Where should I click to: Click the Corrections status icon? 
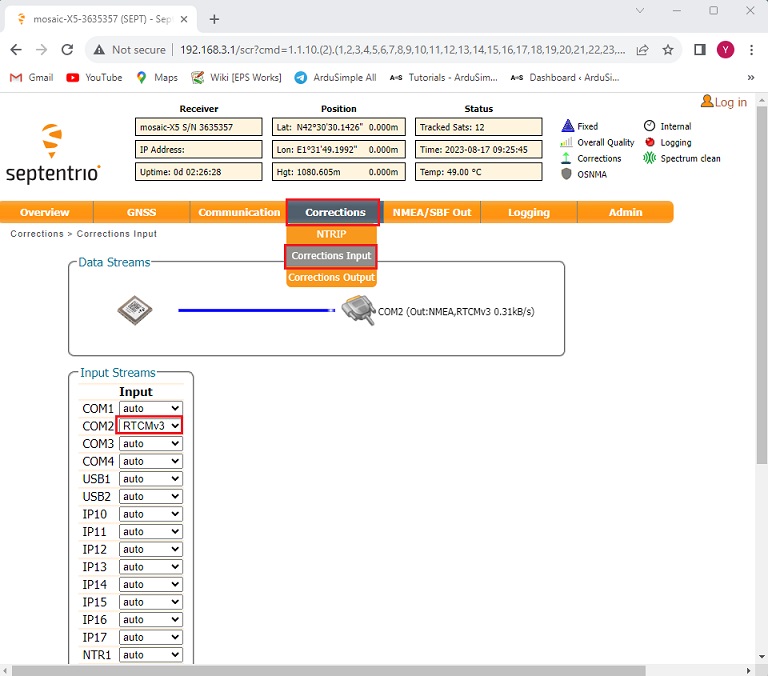coord(567,158)
